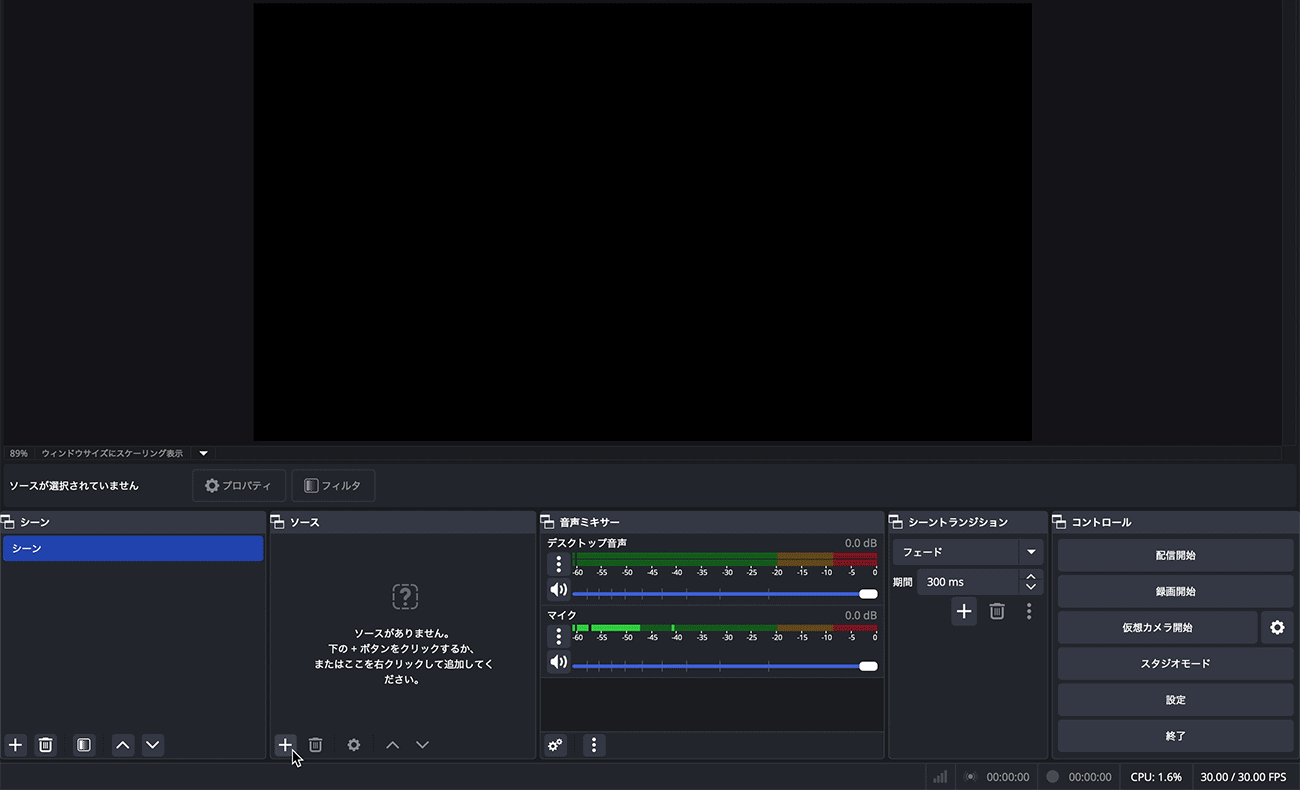Mute the デスクトップ音声 speaker icon
Screen dimensions: 1300x790
pyautogui.click(x=559, y=590)
